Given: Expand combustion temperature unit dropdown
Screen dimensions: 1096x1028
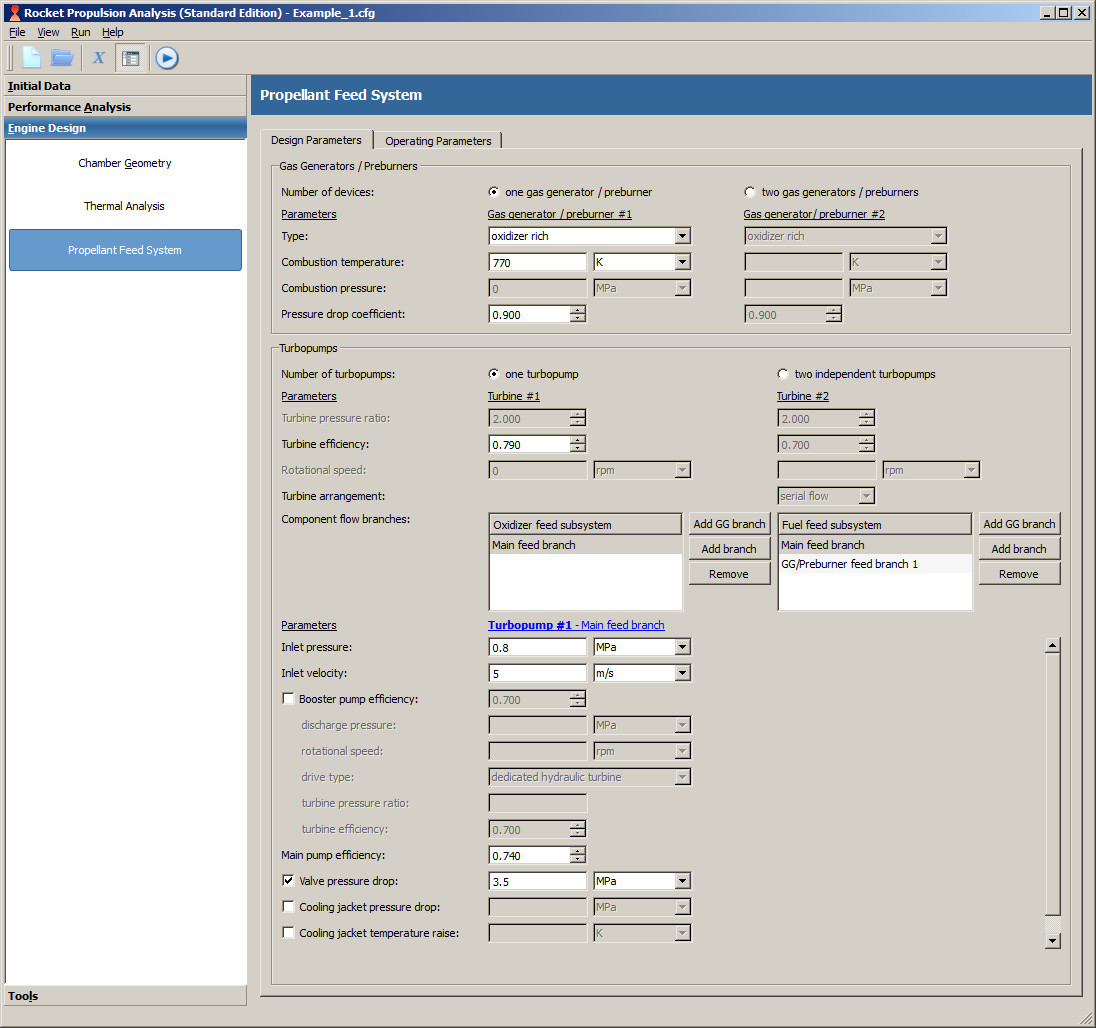Looking at the screenshot, I should (682, 262).
